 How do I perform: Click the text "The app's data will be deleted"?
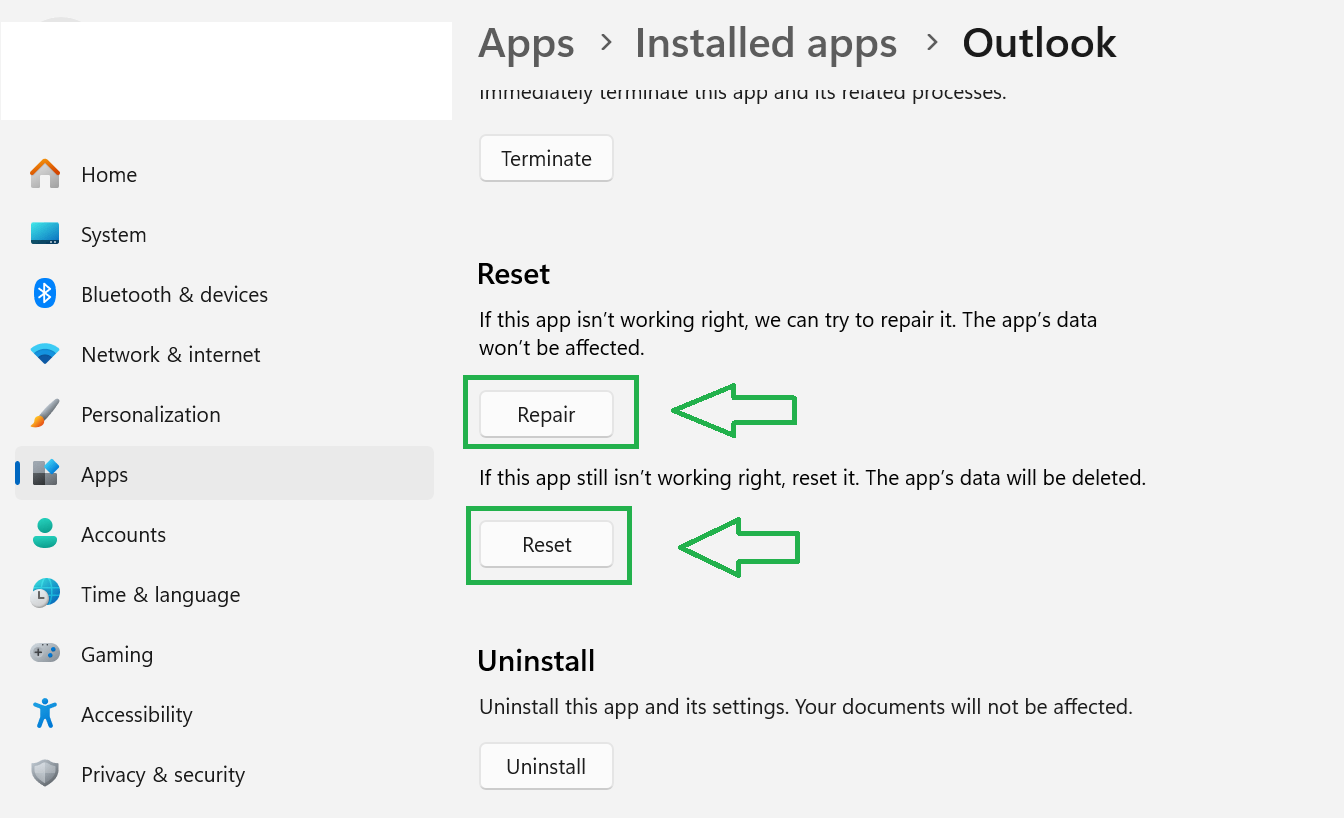point(1005,477)
